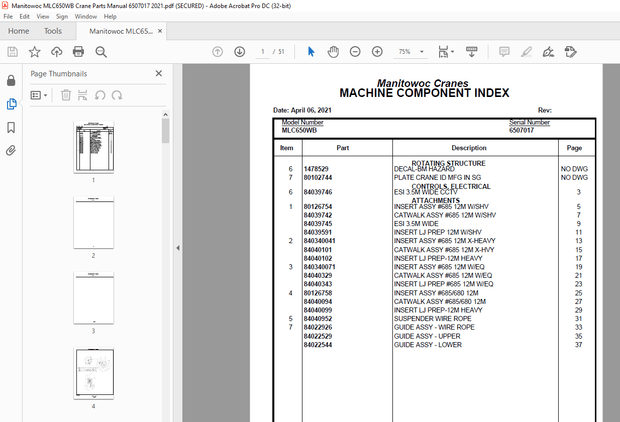Open the Fill and Sign tool
Screen dimensions: 620x422
click(x=548, y=52)
